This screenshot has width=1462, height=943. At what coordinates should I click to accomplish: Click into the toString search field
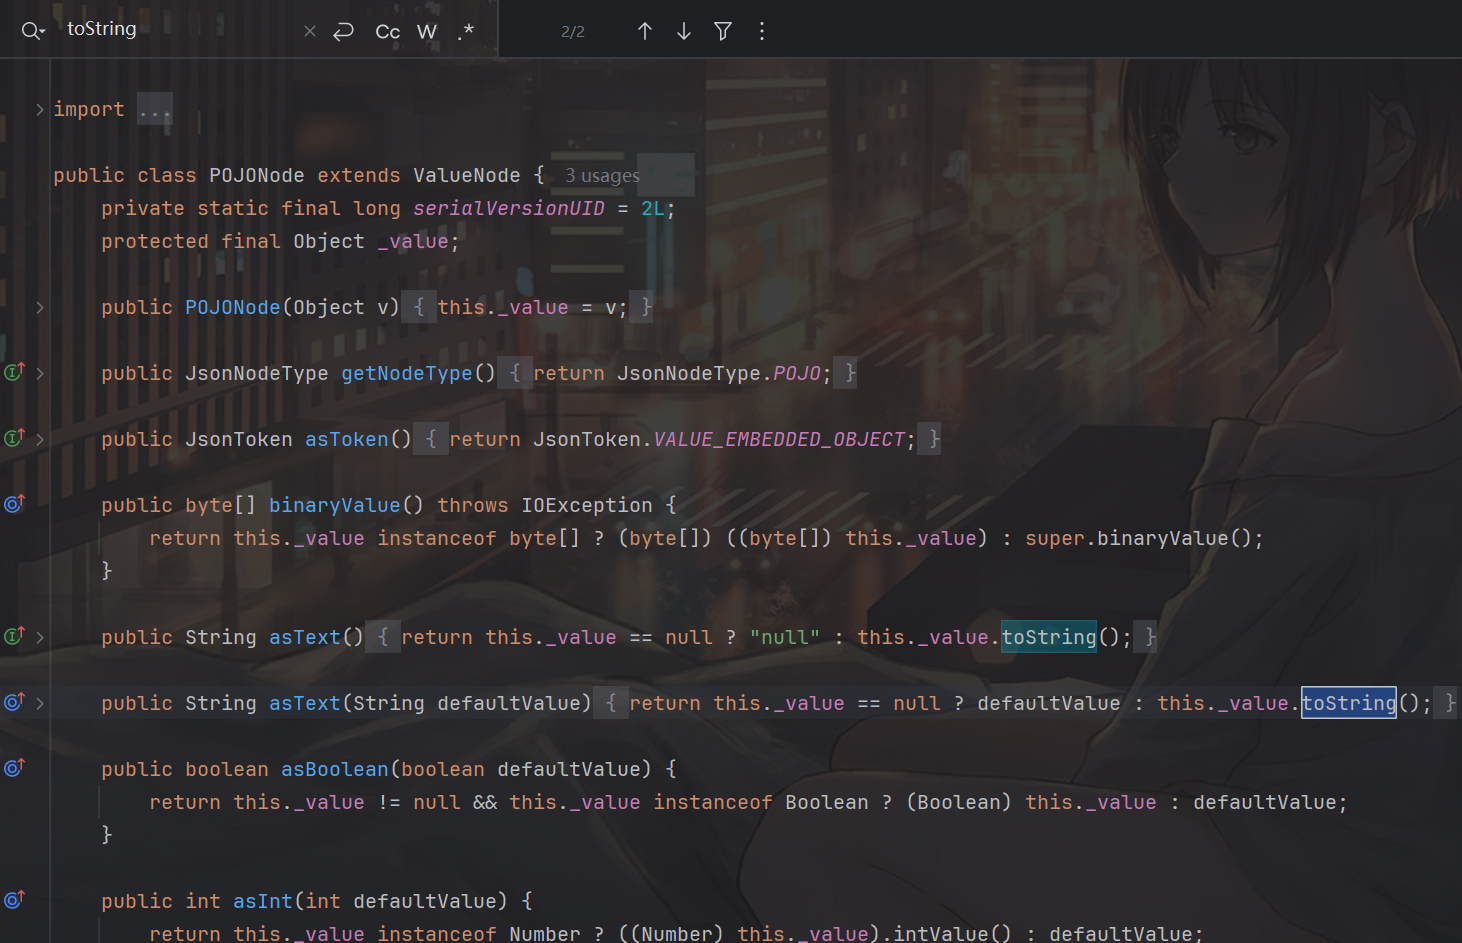[180, 30]
